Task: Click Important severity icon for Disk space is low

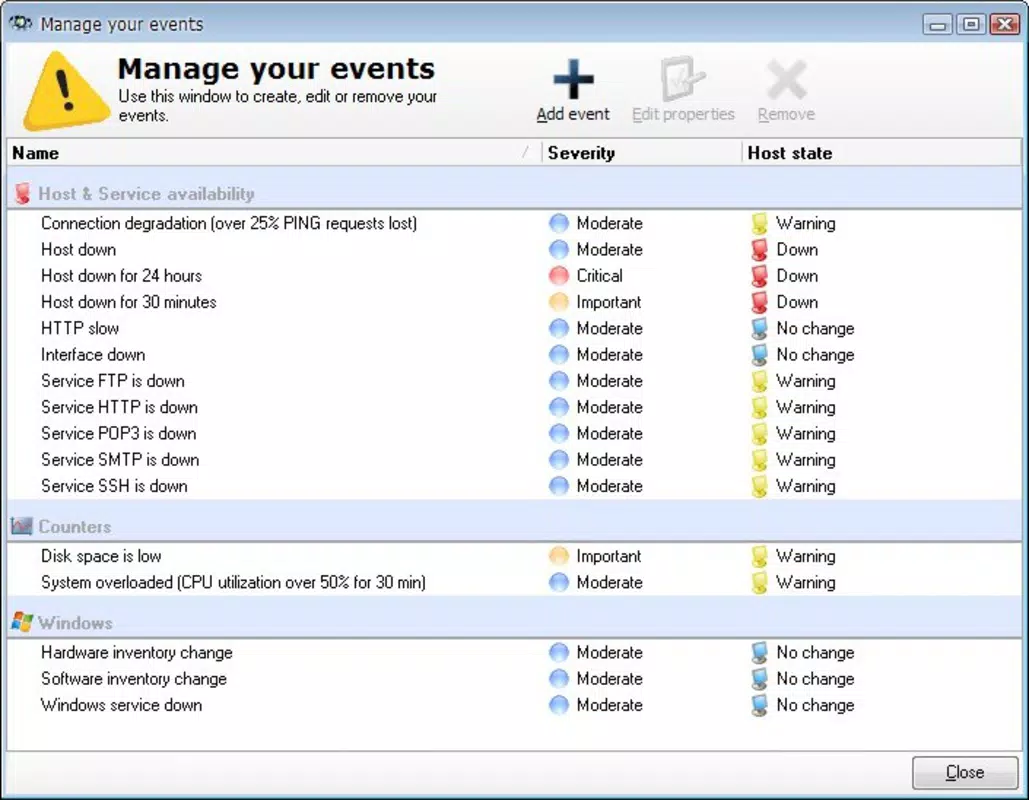Action: [558, 556]
